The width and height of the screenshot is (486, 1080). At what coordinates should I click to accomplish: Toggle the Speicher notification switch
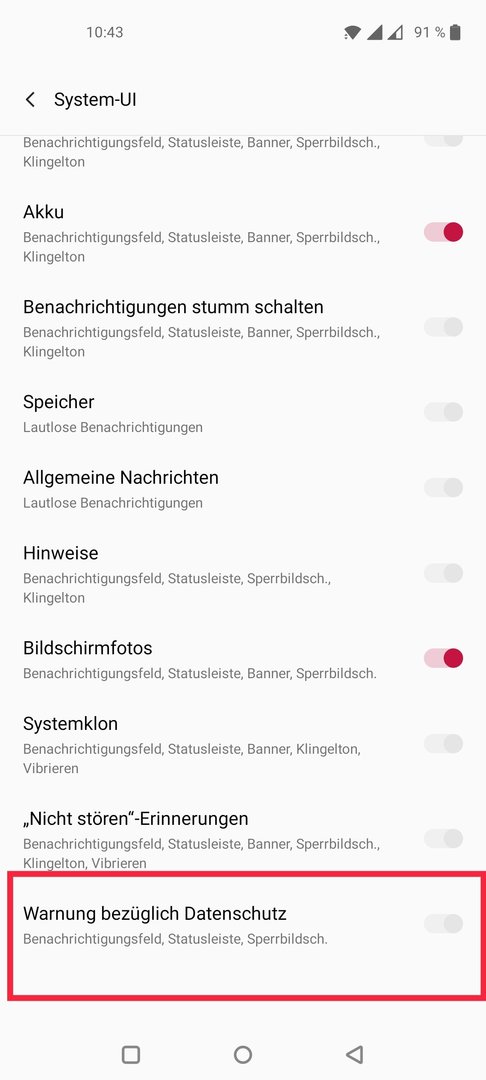[443, 413]
